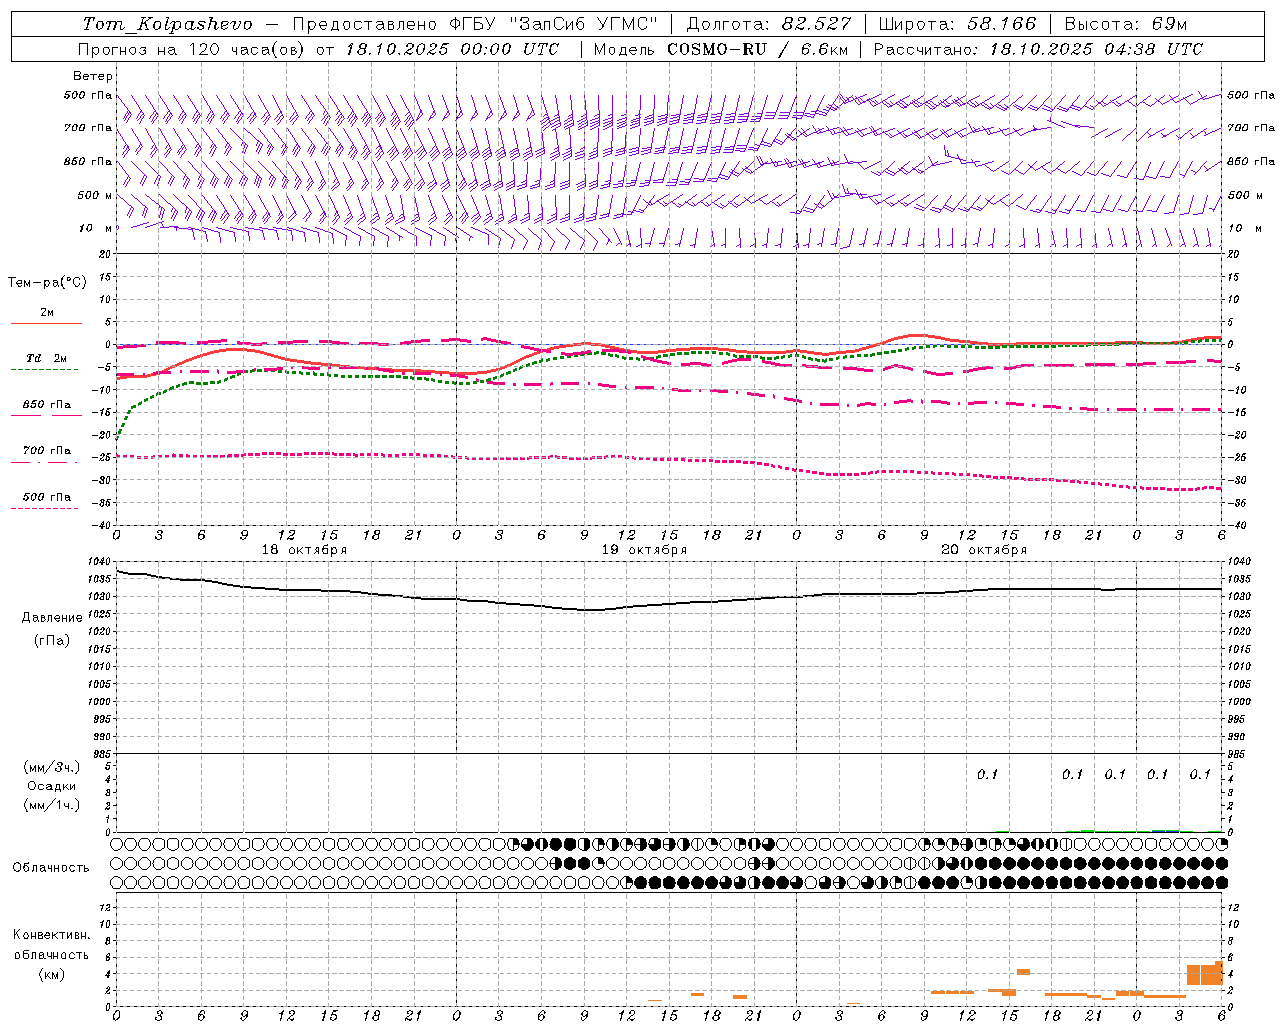Click the elevation value 69м
This screenshot has height=1024, width=1280.
point(1169,24)
